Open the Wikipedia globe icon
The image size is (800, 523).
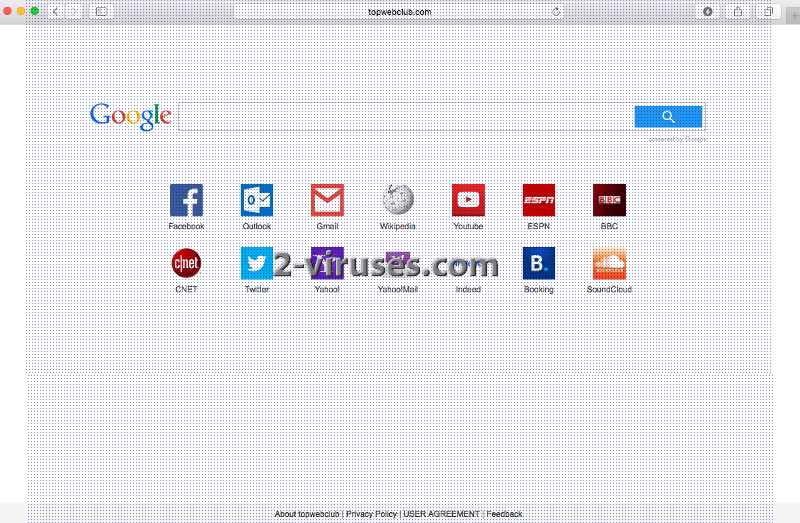point(397,200)
